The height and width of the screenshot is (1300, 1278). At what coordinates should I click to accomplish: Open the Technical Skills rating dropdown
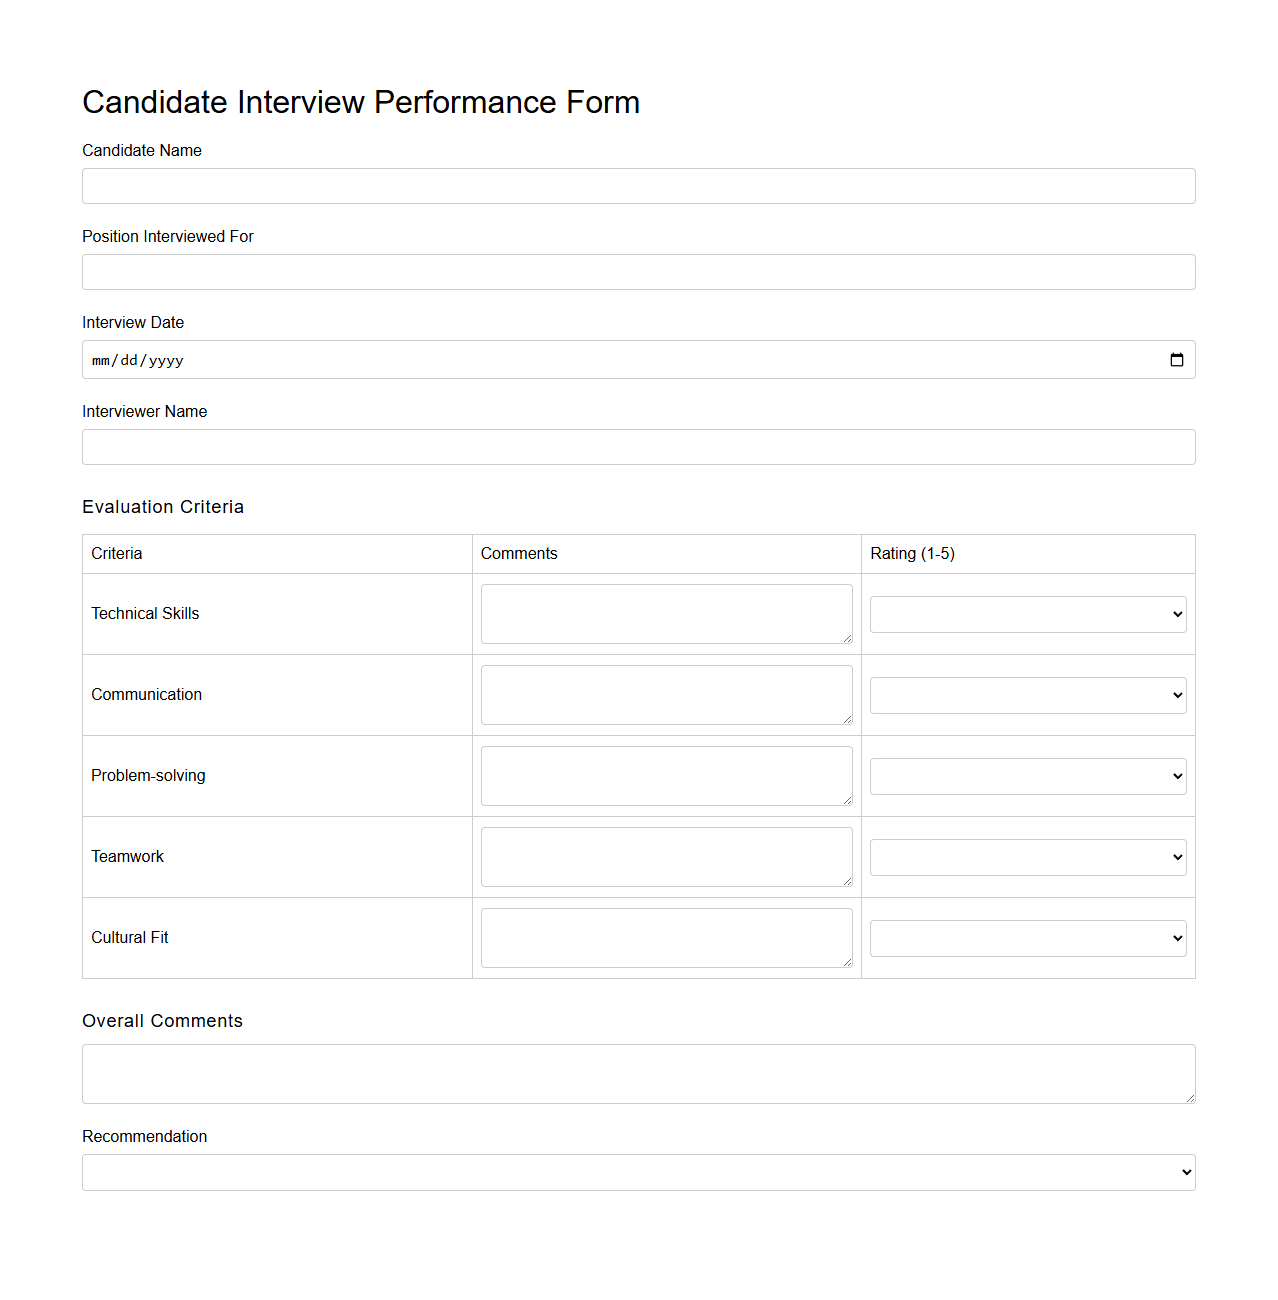point(1027,613)
